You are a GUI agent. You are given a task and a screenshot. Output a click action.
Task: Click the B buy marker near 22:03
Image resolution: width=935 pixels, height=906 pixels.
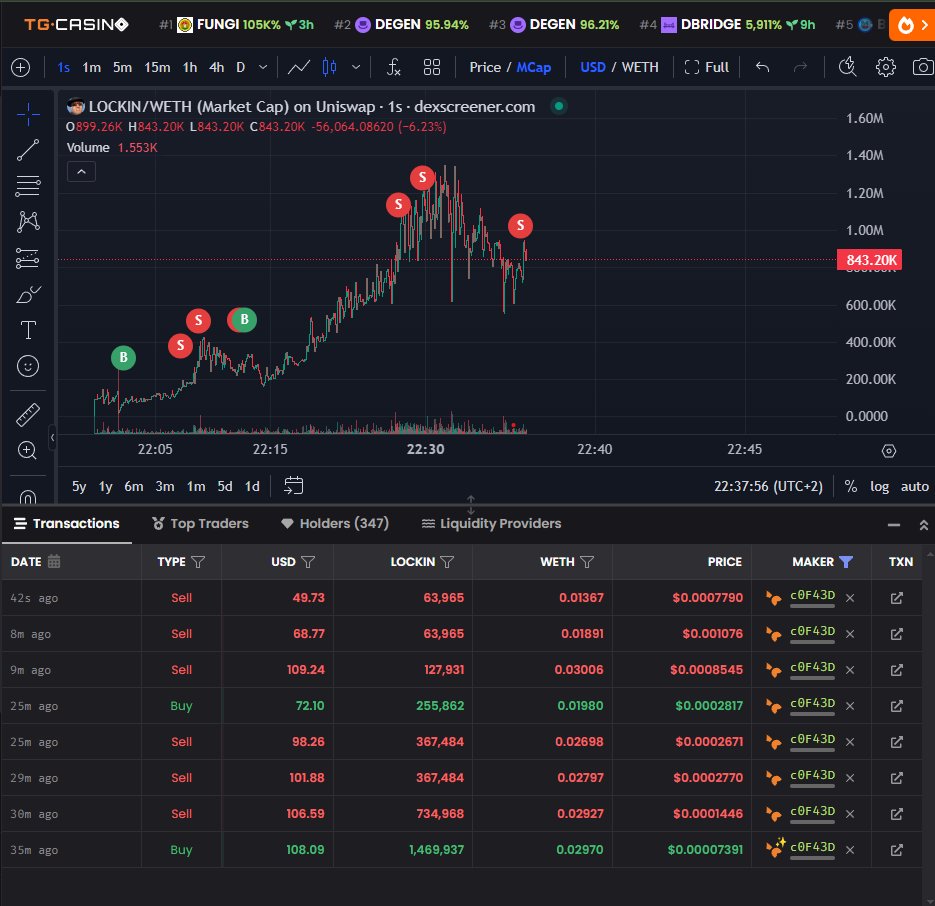(x=123, y=357)
